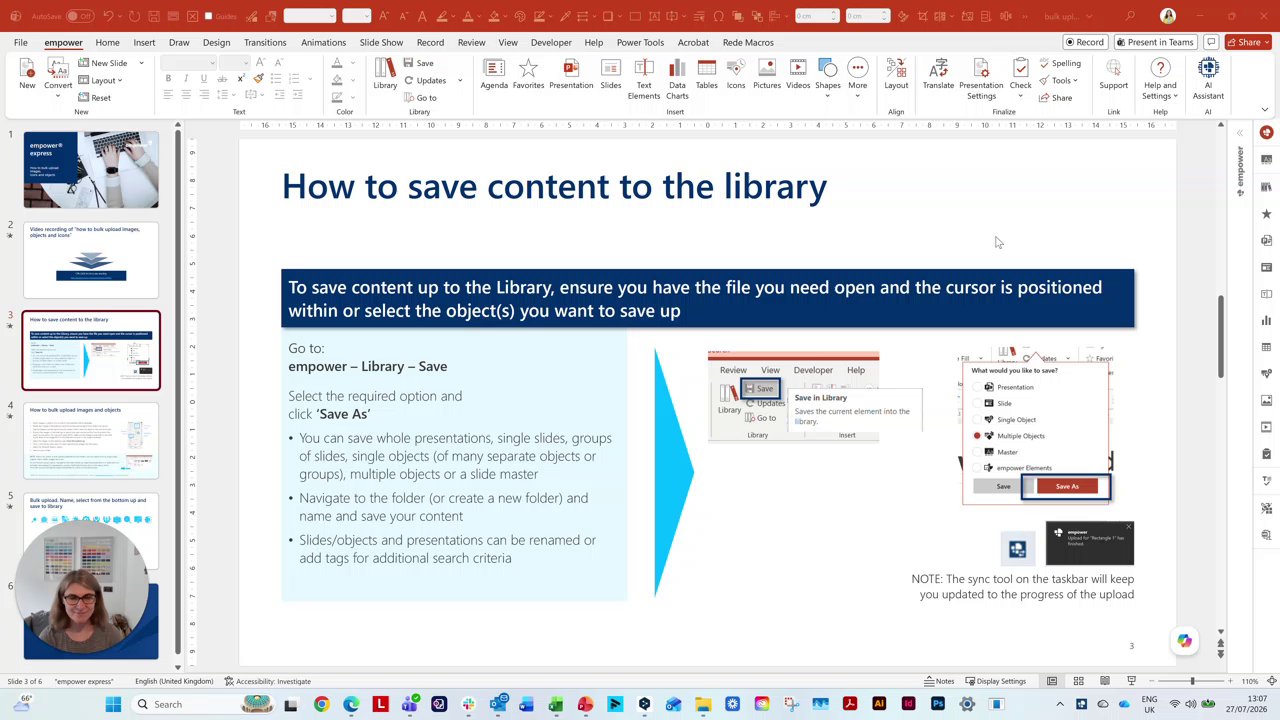The height and width of the screenshot is (720, 1280).
Task: Open the Slide Show tab
Action: click(381, 42)
